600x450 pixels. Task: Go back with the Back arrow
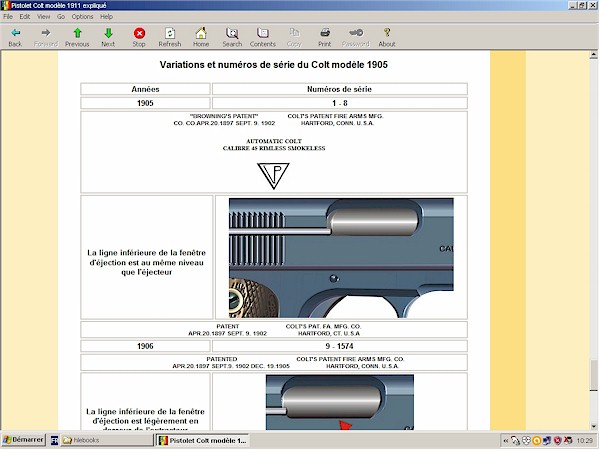15,37
